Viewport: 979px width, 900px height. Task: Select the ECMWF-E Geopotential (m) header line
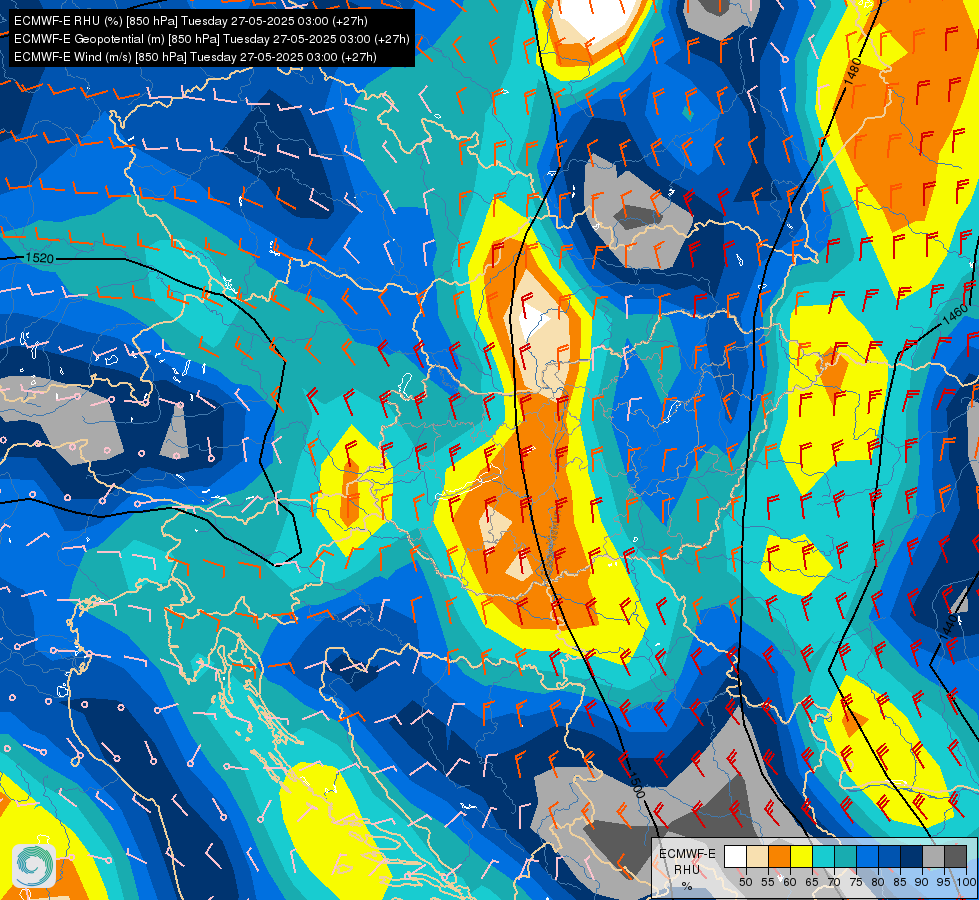pyautogui.click(x=212, y=39)
